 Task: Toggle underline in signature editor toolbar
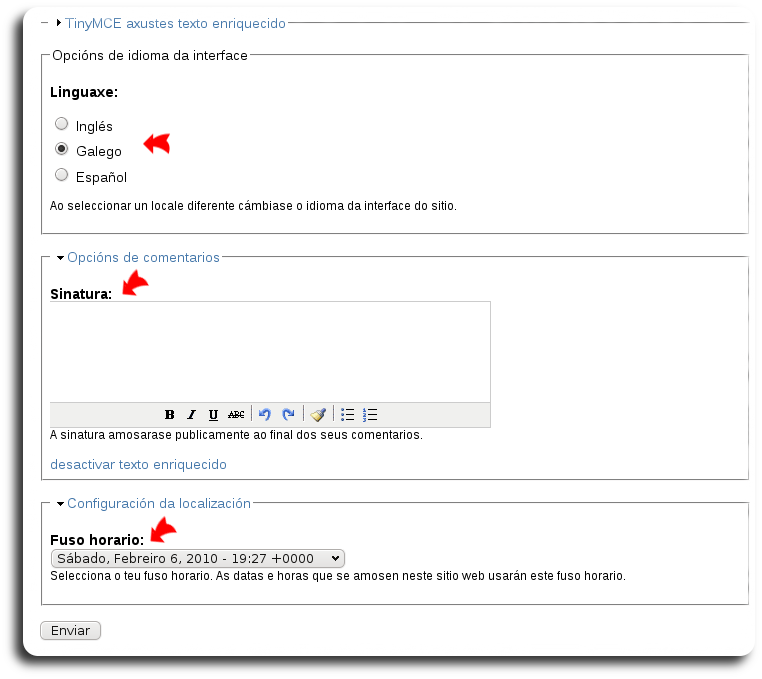[x=213, y=415]
